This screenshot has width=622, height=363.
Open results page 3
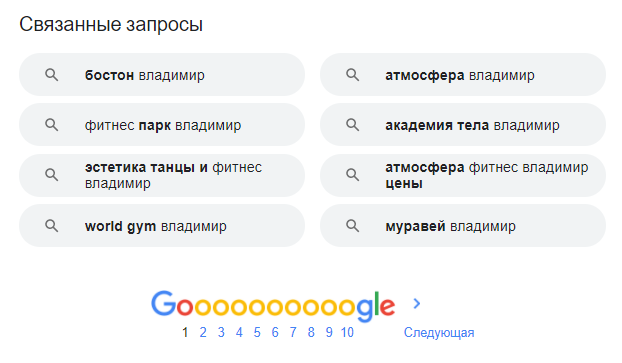tap(221, 332)
